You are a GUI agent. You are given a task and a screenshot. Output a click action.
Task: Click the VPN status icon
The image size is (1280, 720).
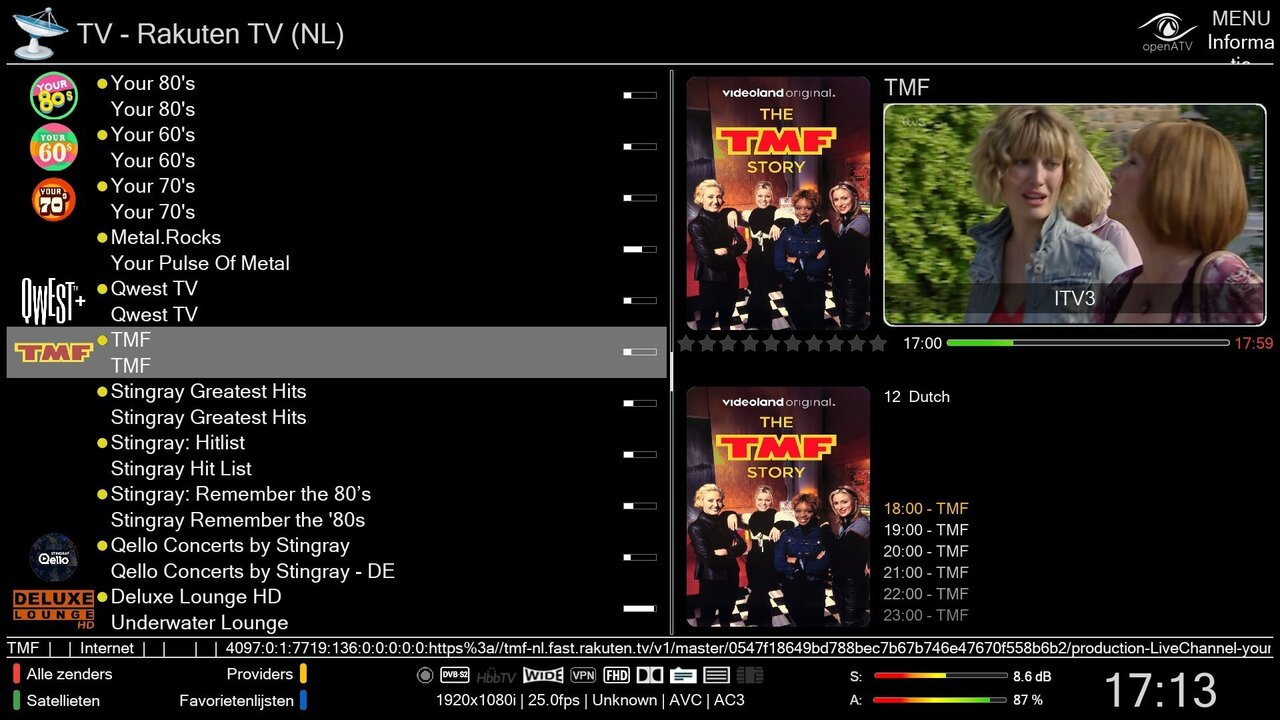[583, 675]
